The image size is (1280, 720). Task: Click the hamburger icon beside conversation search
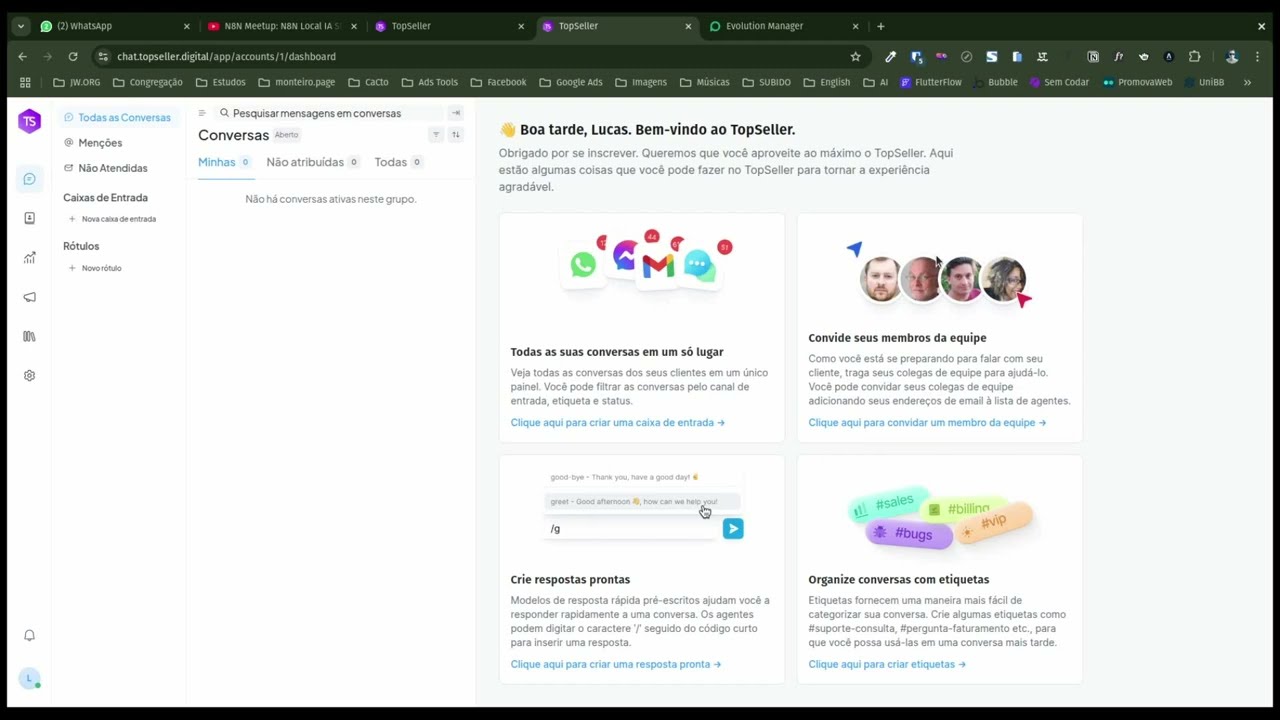pos(202,113)
